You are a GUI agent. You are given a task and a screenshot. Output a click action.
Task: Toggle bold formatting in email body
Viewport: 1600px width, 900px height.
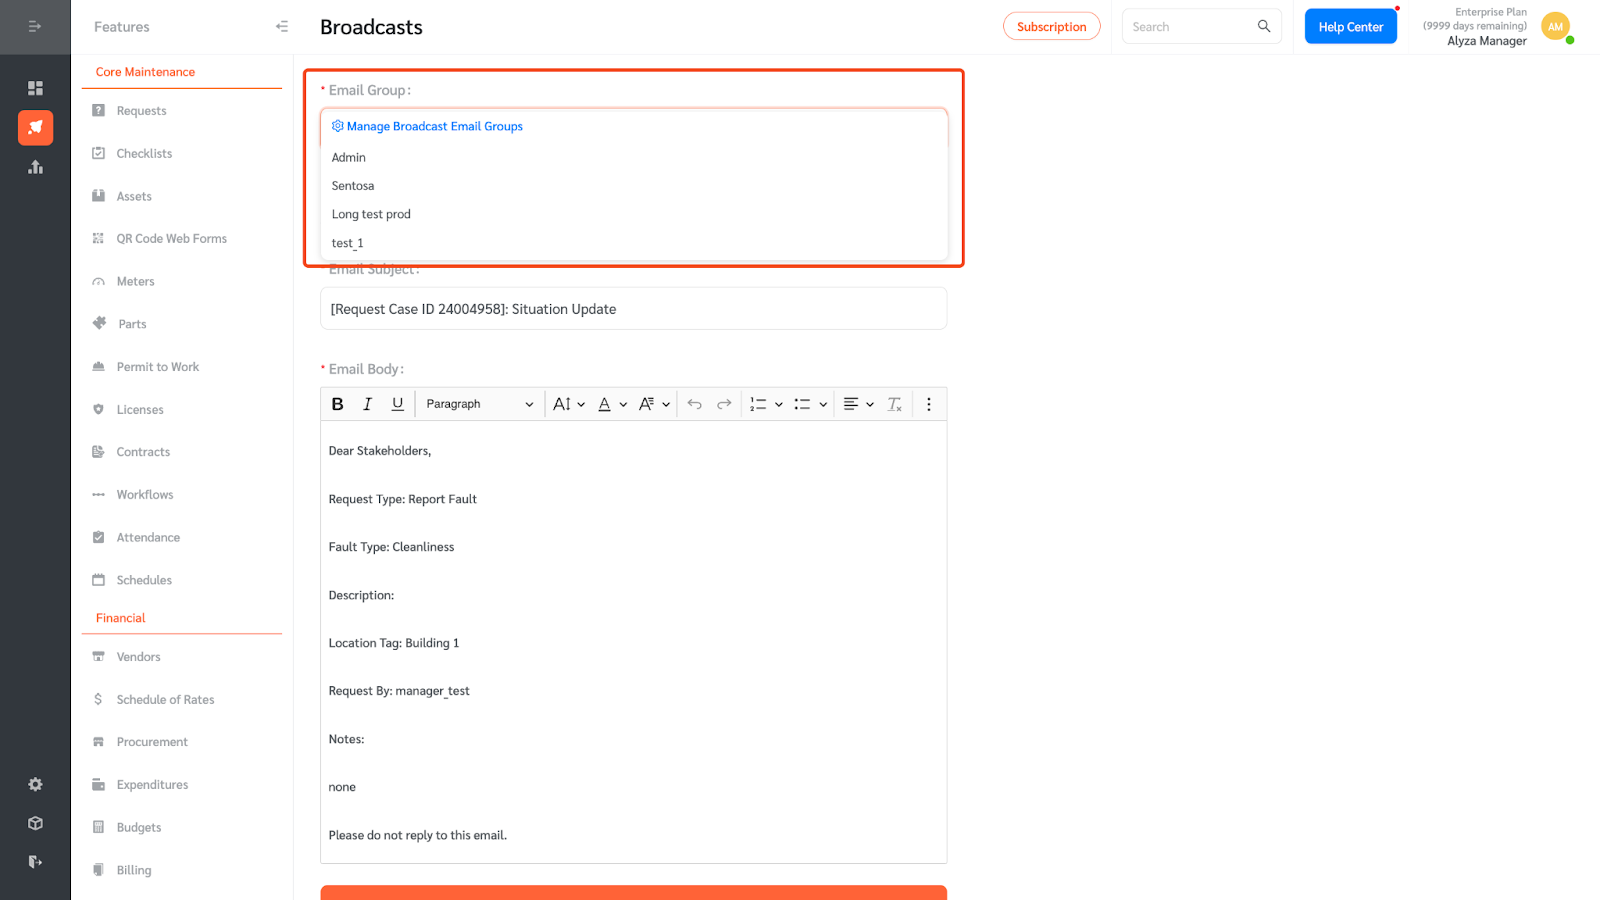click(x=338, y=404)
